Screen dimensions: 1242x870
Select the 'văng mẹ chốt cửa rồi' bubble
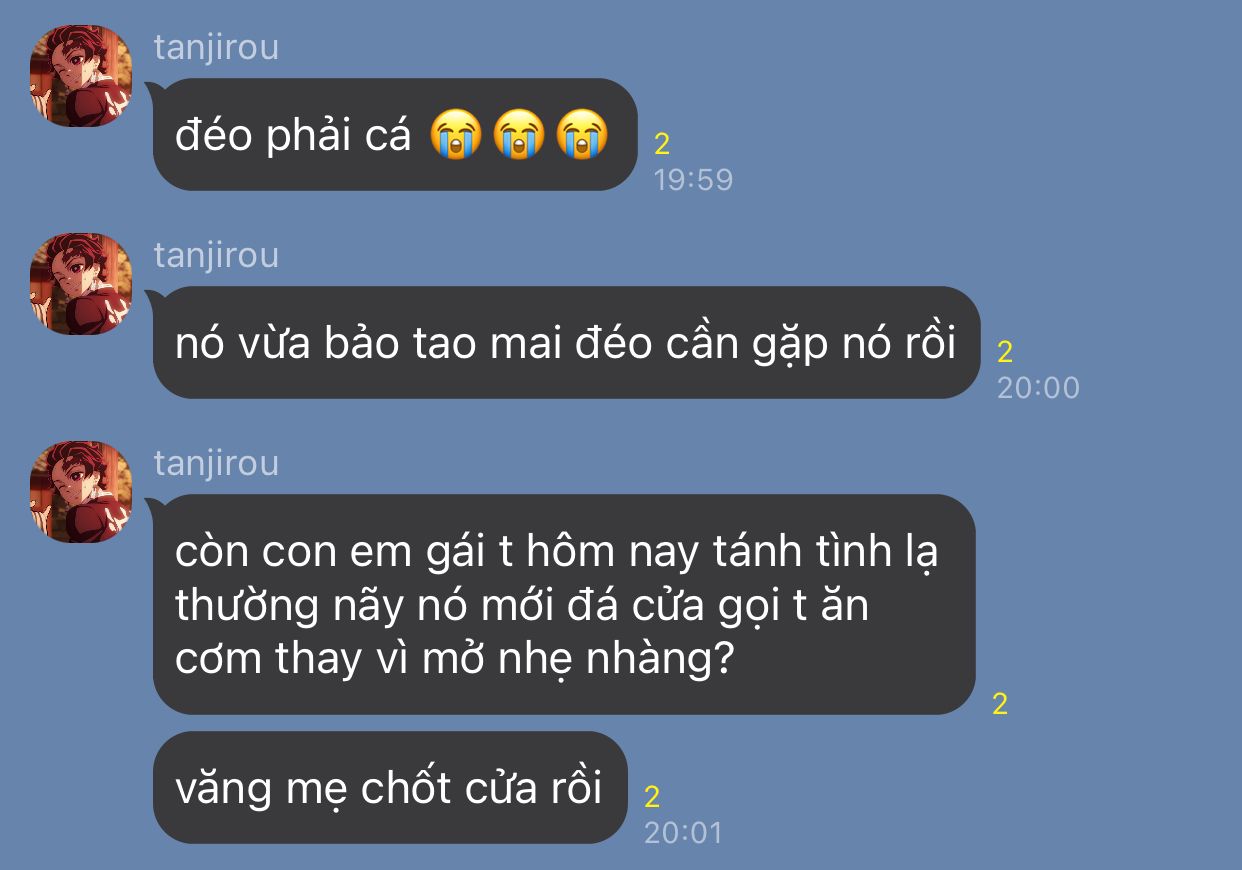click(x=390, y=787)
